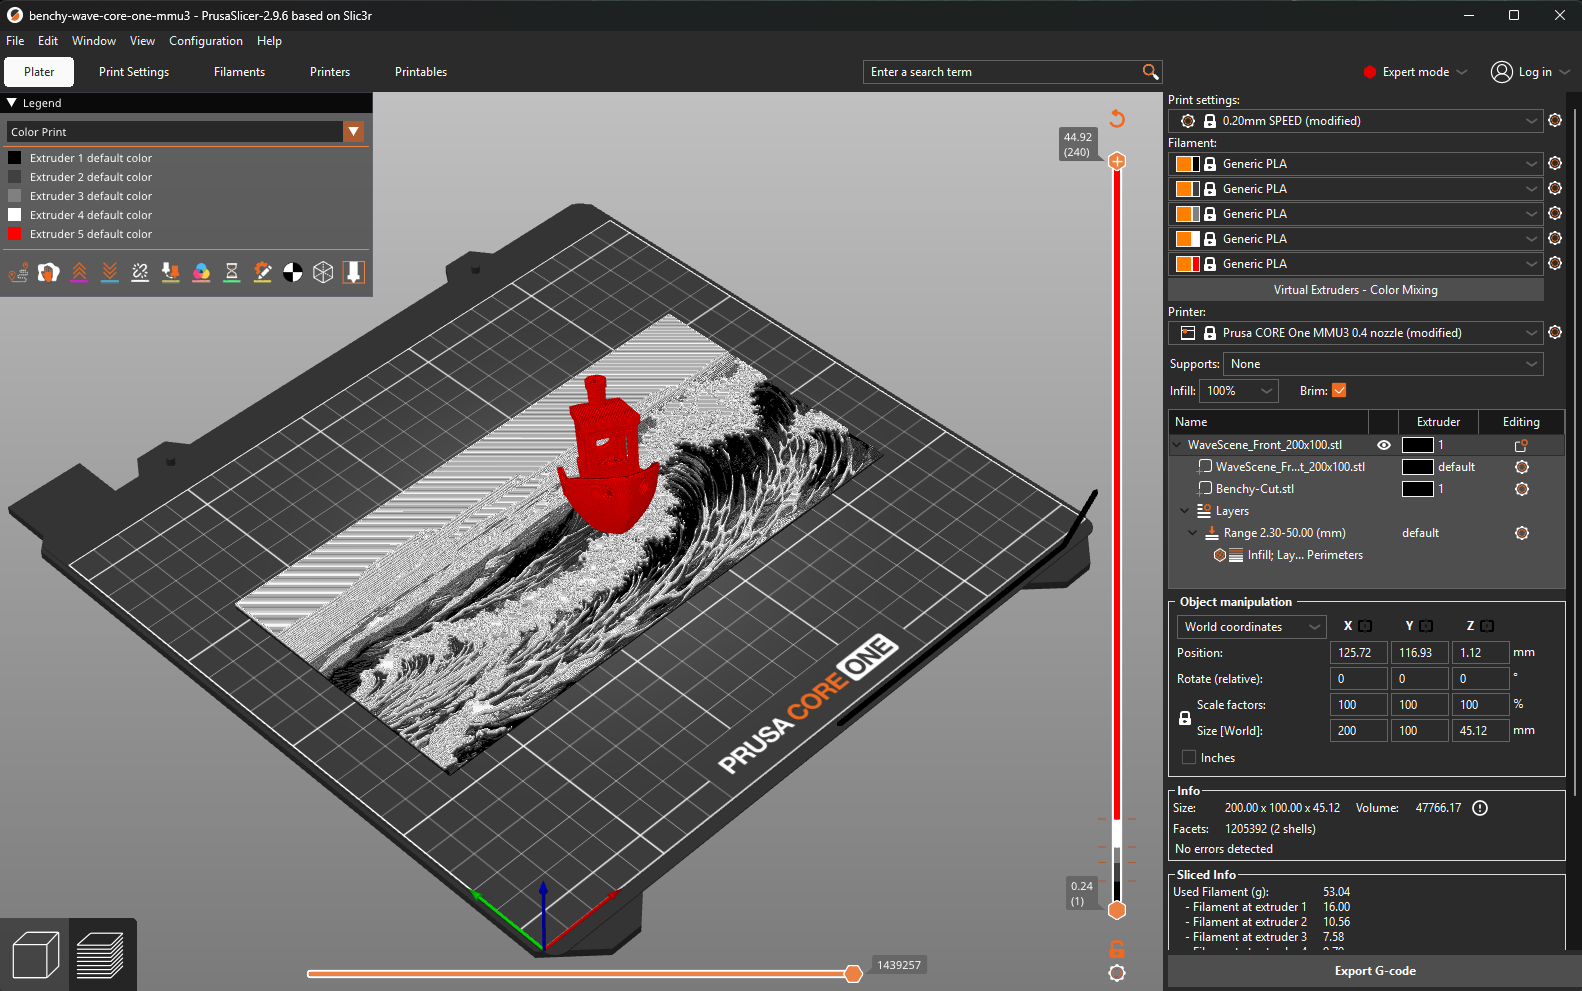
Task: Open the printer preset edit cog
Action: click(x=1555, y=333)
